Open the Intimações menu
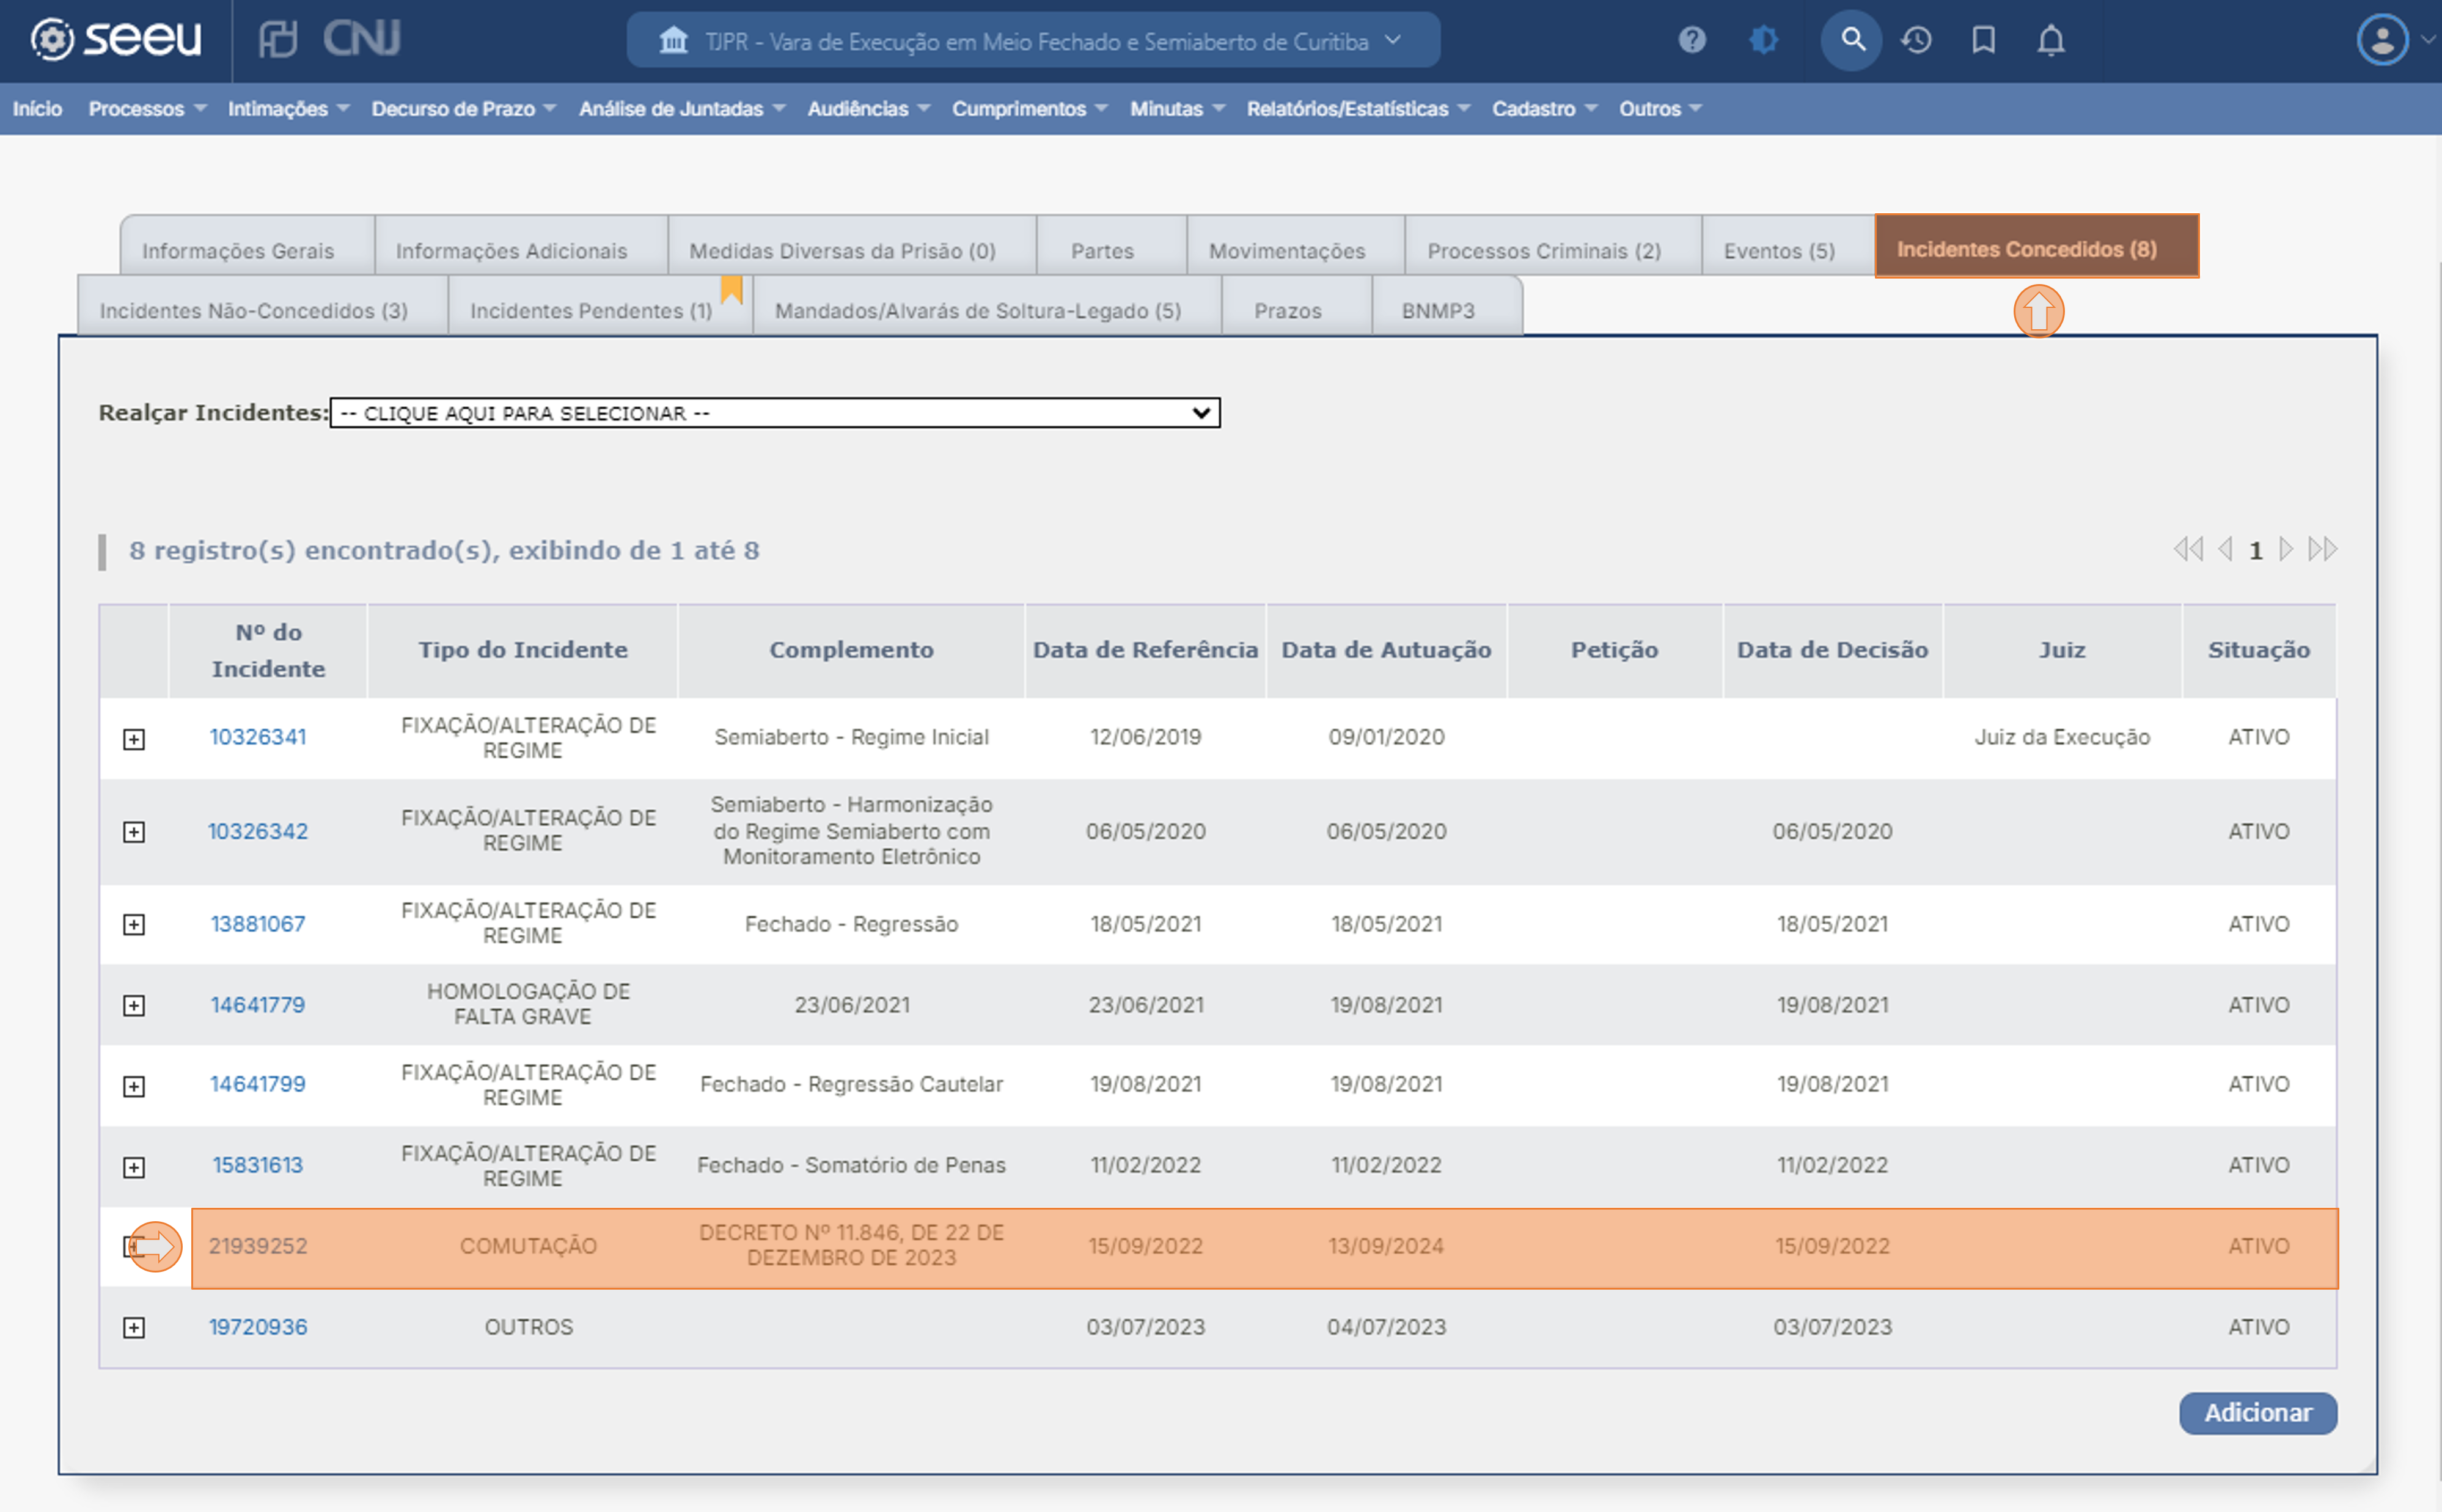Image resolution: width=2442 pixels, height=1512 pixels. (x=288, y=109)
